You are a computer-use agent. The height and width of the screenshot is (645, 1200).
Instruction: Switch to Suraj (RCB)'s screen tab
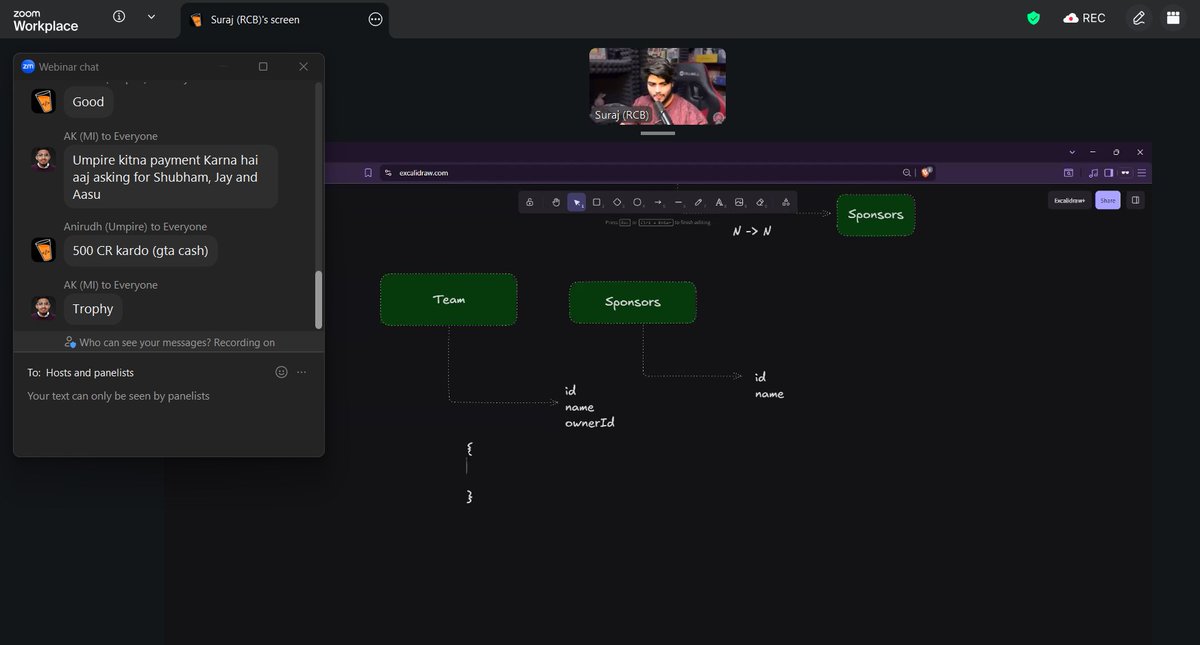[256, 18]
